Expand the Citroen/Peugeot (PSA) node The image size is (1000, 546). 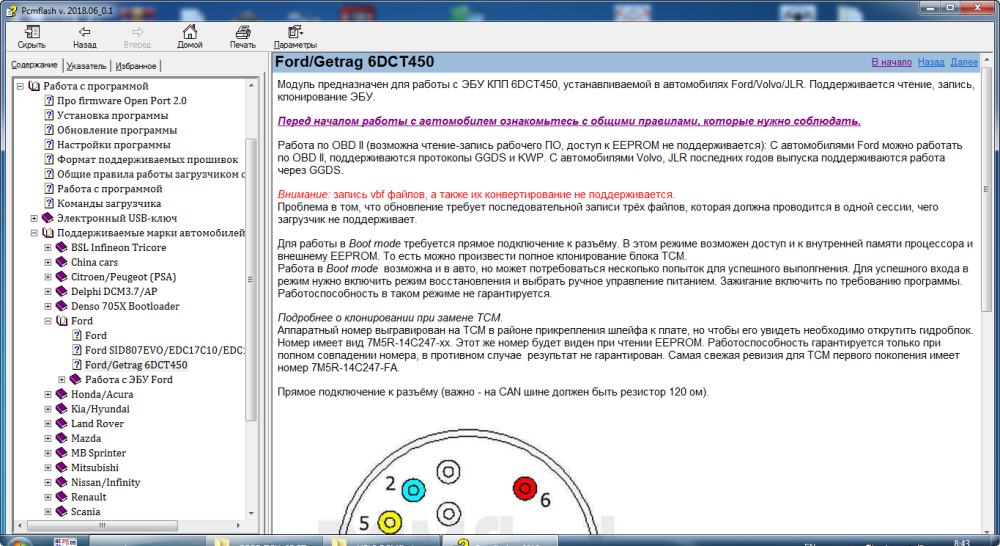(48, 277)
